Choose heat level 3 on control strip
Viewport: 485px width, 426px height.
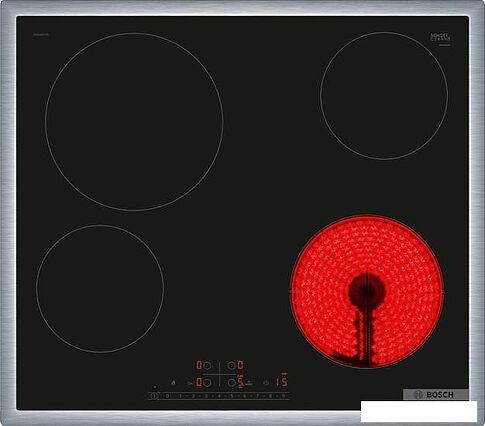point(206,396)
